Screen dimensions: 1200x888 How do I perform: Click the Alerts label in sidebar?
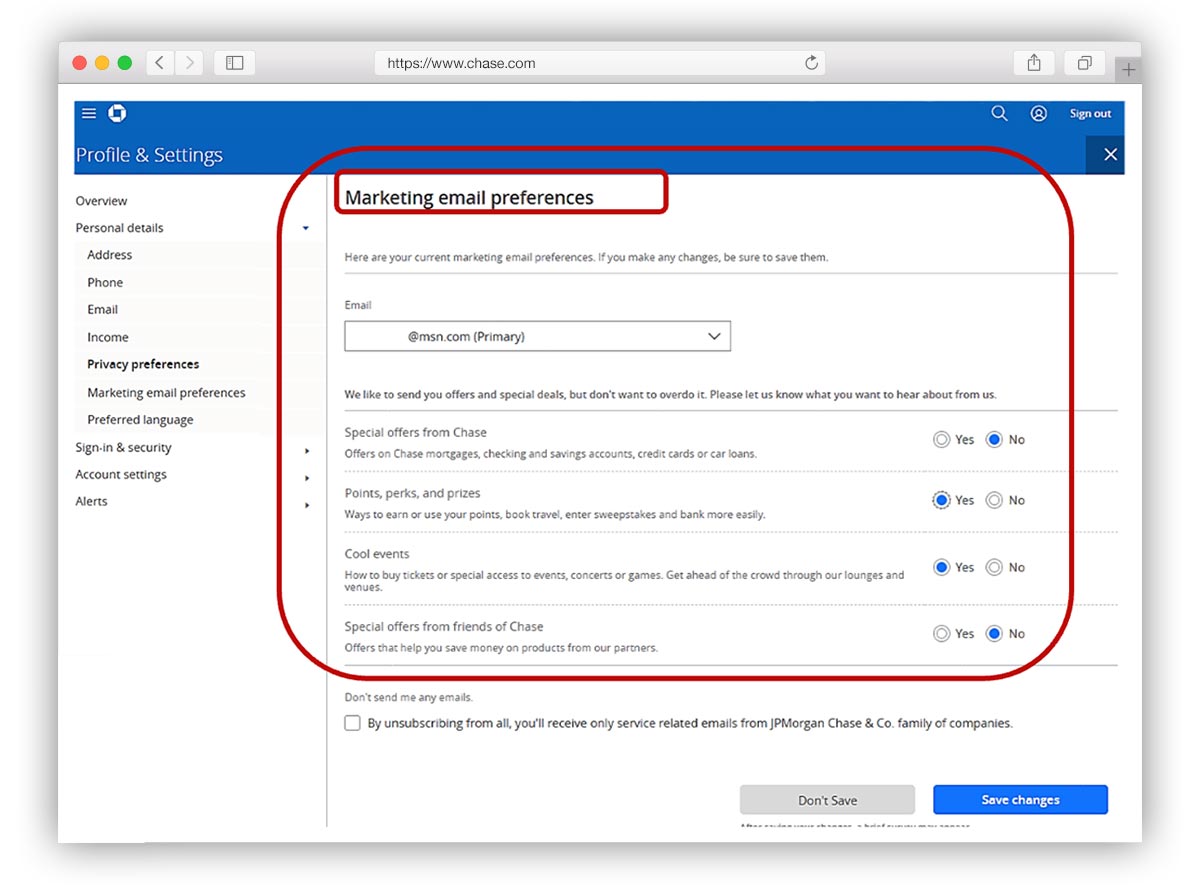point(91,501)
